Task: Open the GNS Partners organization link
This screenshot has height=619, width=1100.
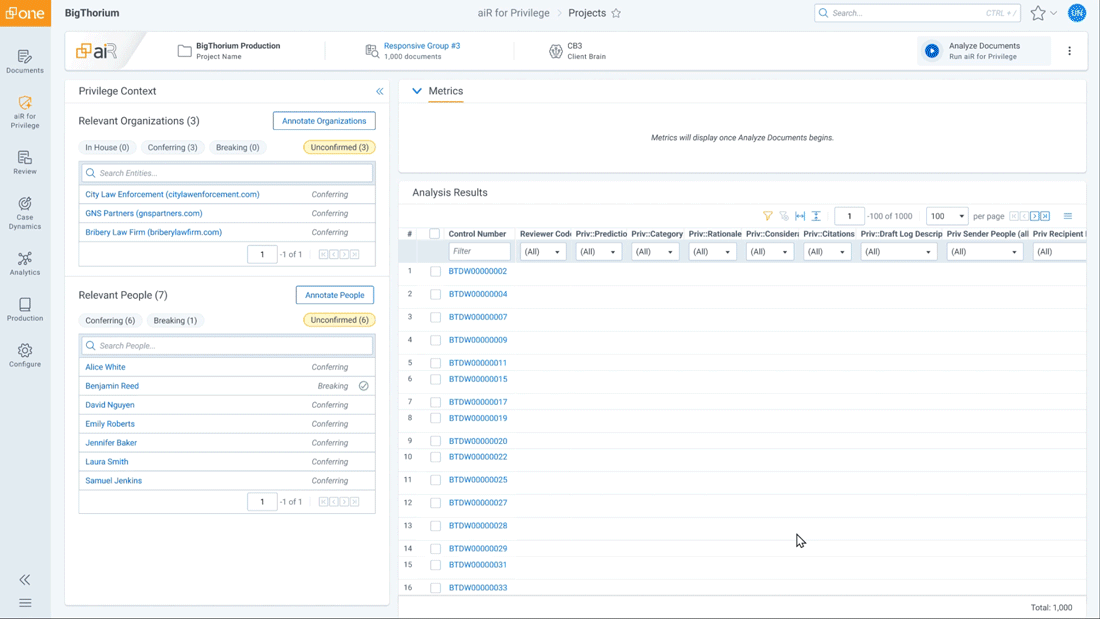Action: coord(144,213)
